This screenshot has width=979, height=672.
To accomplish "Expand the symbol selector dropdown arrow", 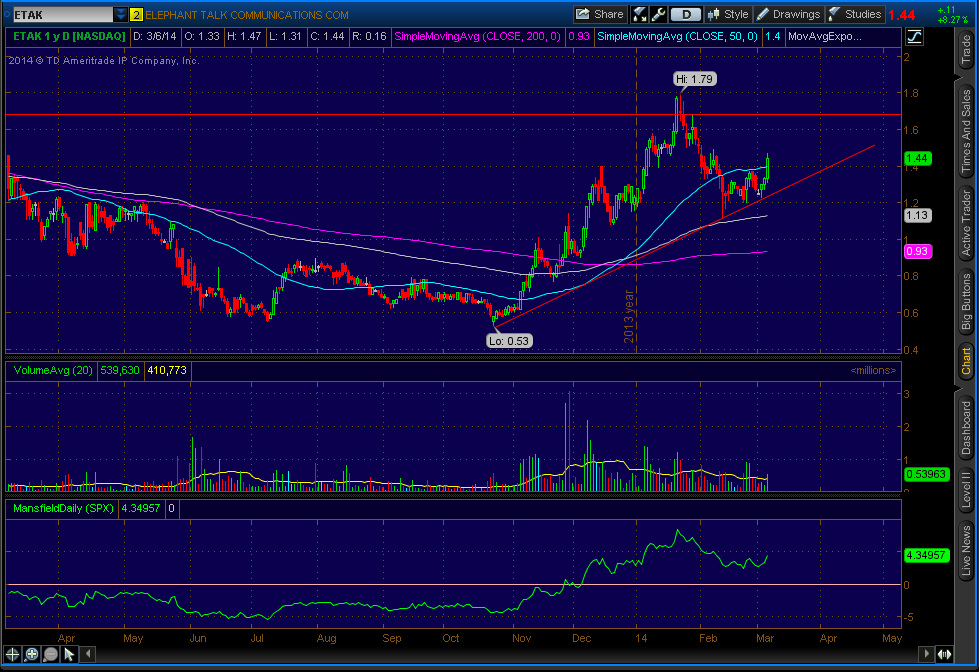I will click(121, 14).
